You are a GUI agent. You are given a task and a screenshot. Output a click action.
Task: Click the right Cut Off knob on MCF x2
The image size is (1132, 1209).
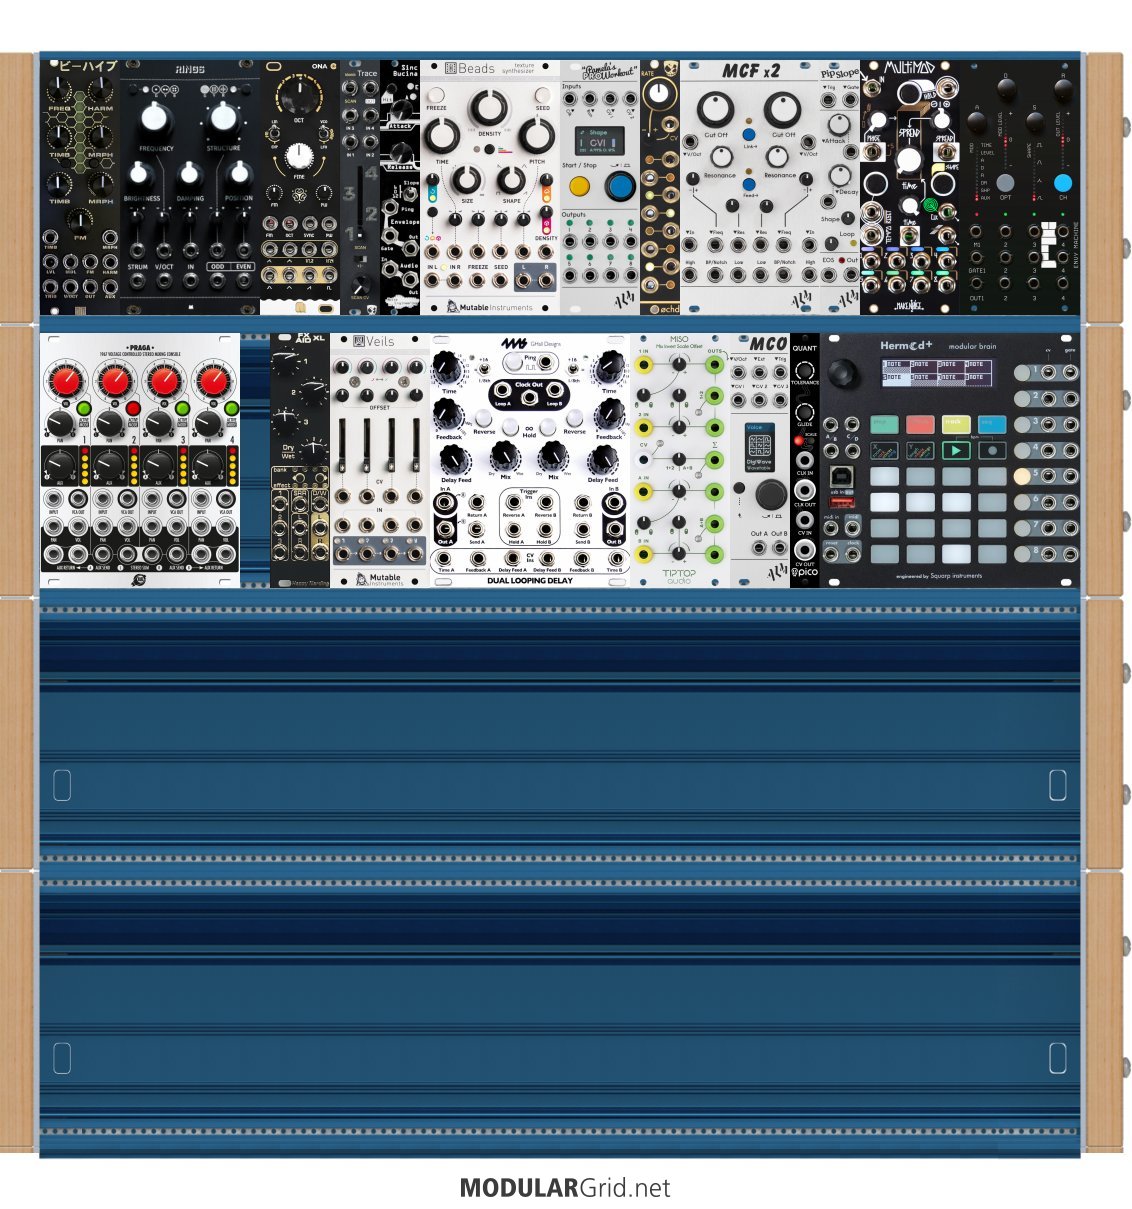783,109
